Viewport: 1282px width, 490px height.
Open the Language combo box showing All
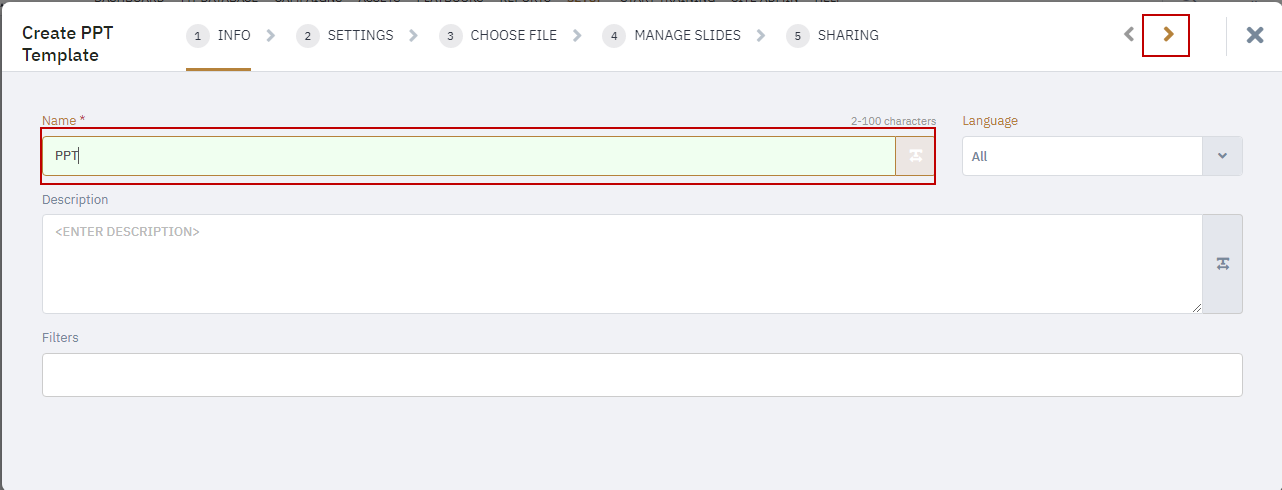click(x=1082, y=156)
